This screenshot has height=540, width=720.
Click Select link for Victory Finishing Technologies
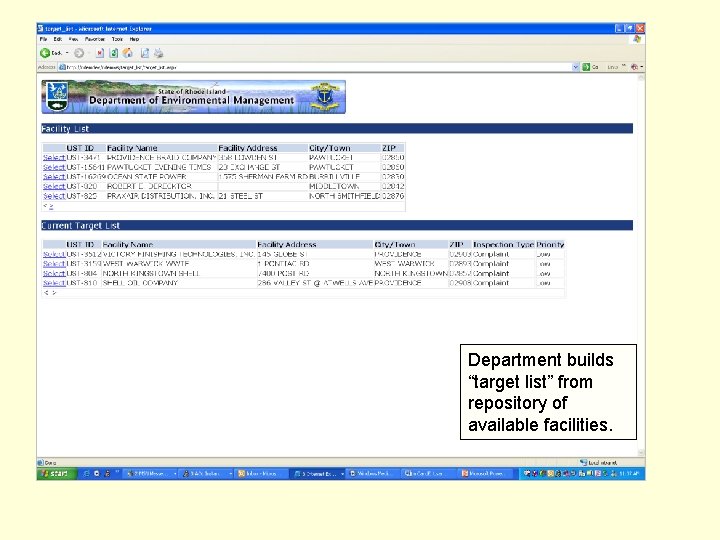tap(54, 254)
